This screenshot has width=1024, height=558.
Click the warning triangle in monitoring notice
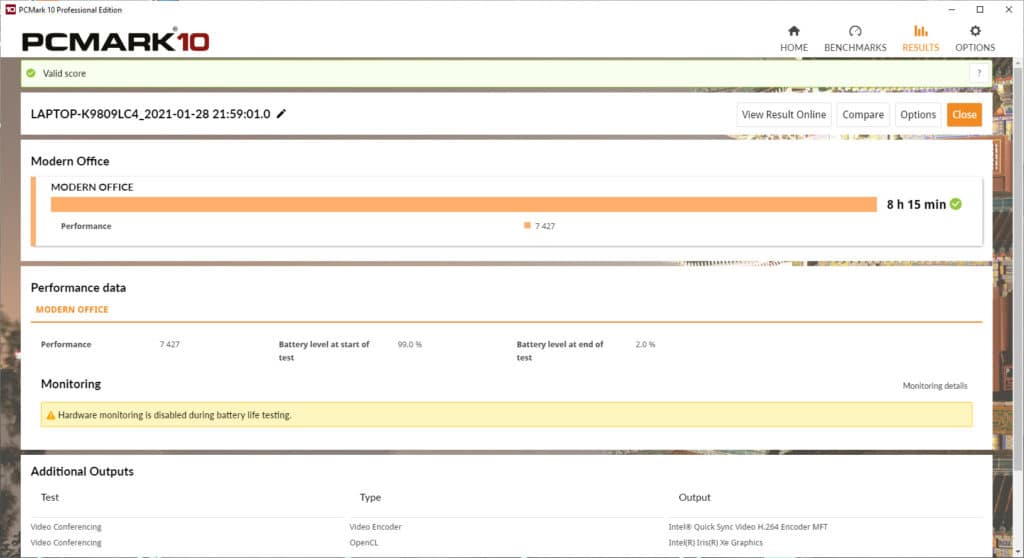point(50,415)
